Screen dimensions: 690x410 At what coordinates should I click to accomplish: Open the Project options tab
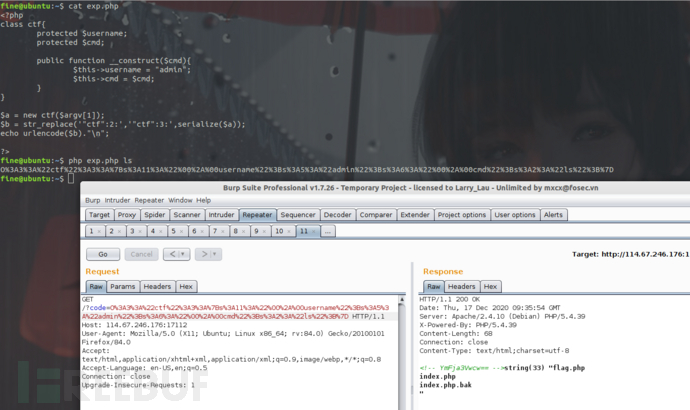(461, 214)
